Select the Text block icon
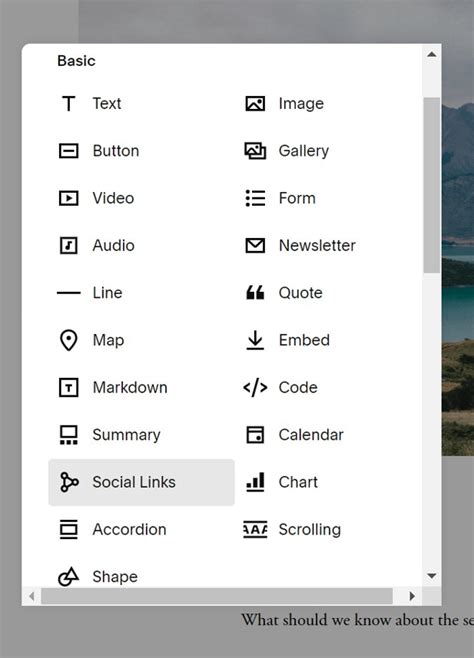Screen dimensions: 474x658 tap(68, 104)
